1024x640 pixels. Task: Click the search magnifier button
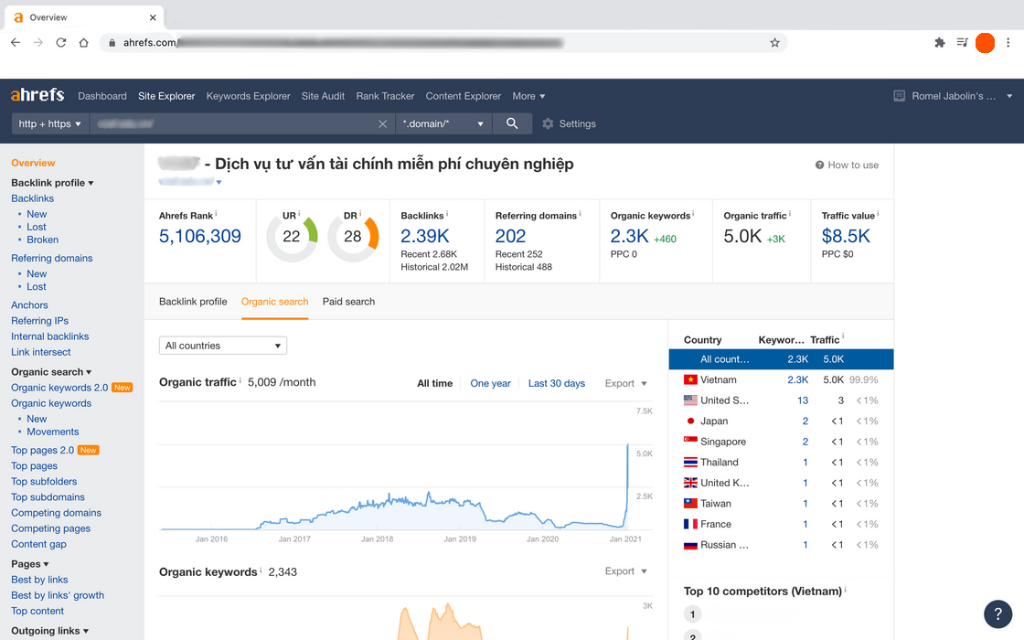click(x=512, y=124)
